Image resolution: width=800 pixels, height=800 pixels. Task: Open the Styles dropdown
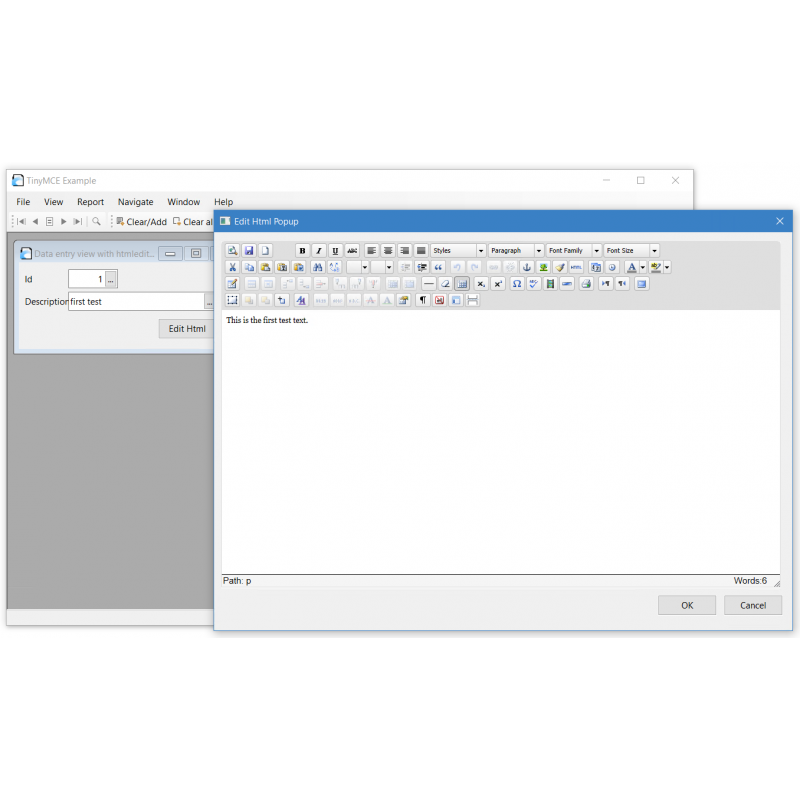click(x=456, y=250)
